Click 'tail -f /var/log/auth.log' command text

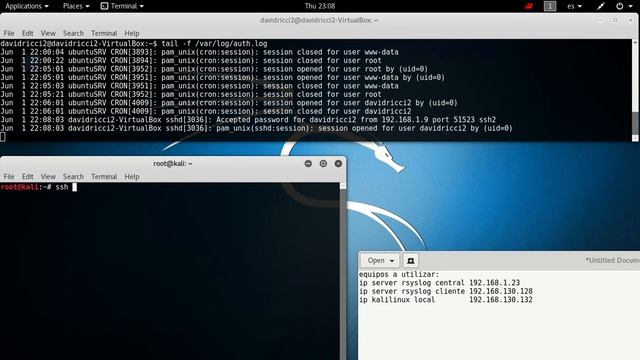214,44
